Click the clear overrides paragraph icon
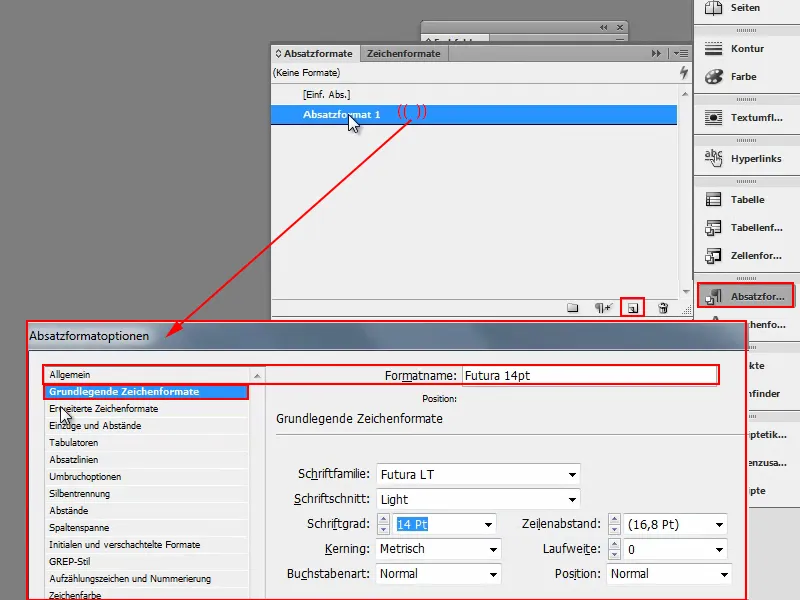 tap(603, 308)
